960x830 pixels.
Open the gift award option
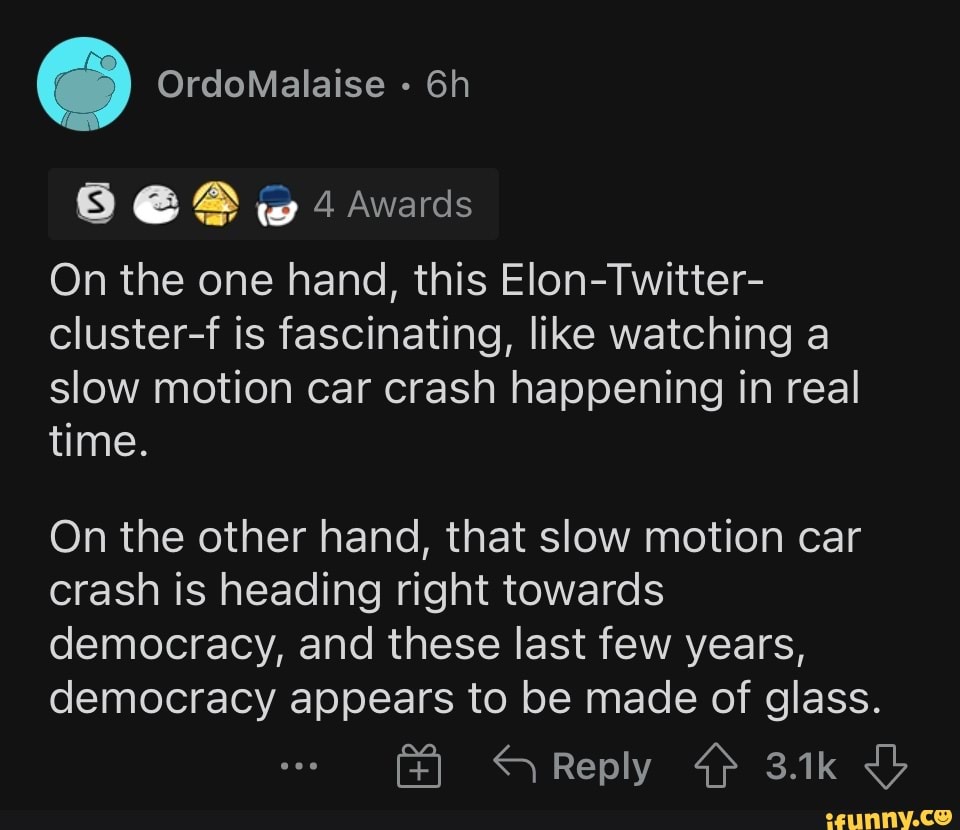pos(420,767)
